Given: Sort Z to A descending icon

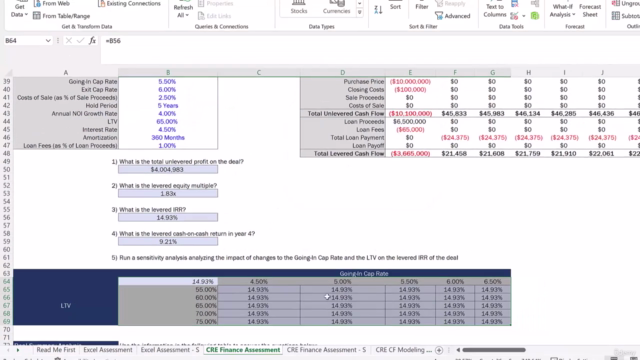Looking at the screenshot, I should tap(378, 10).
